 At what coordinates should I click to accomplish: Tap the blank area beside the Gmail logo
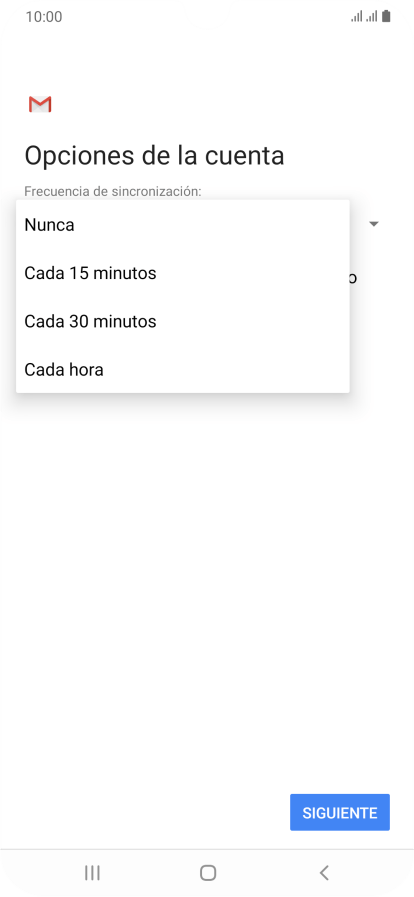[229, 105]
